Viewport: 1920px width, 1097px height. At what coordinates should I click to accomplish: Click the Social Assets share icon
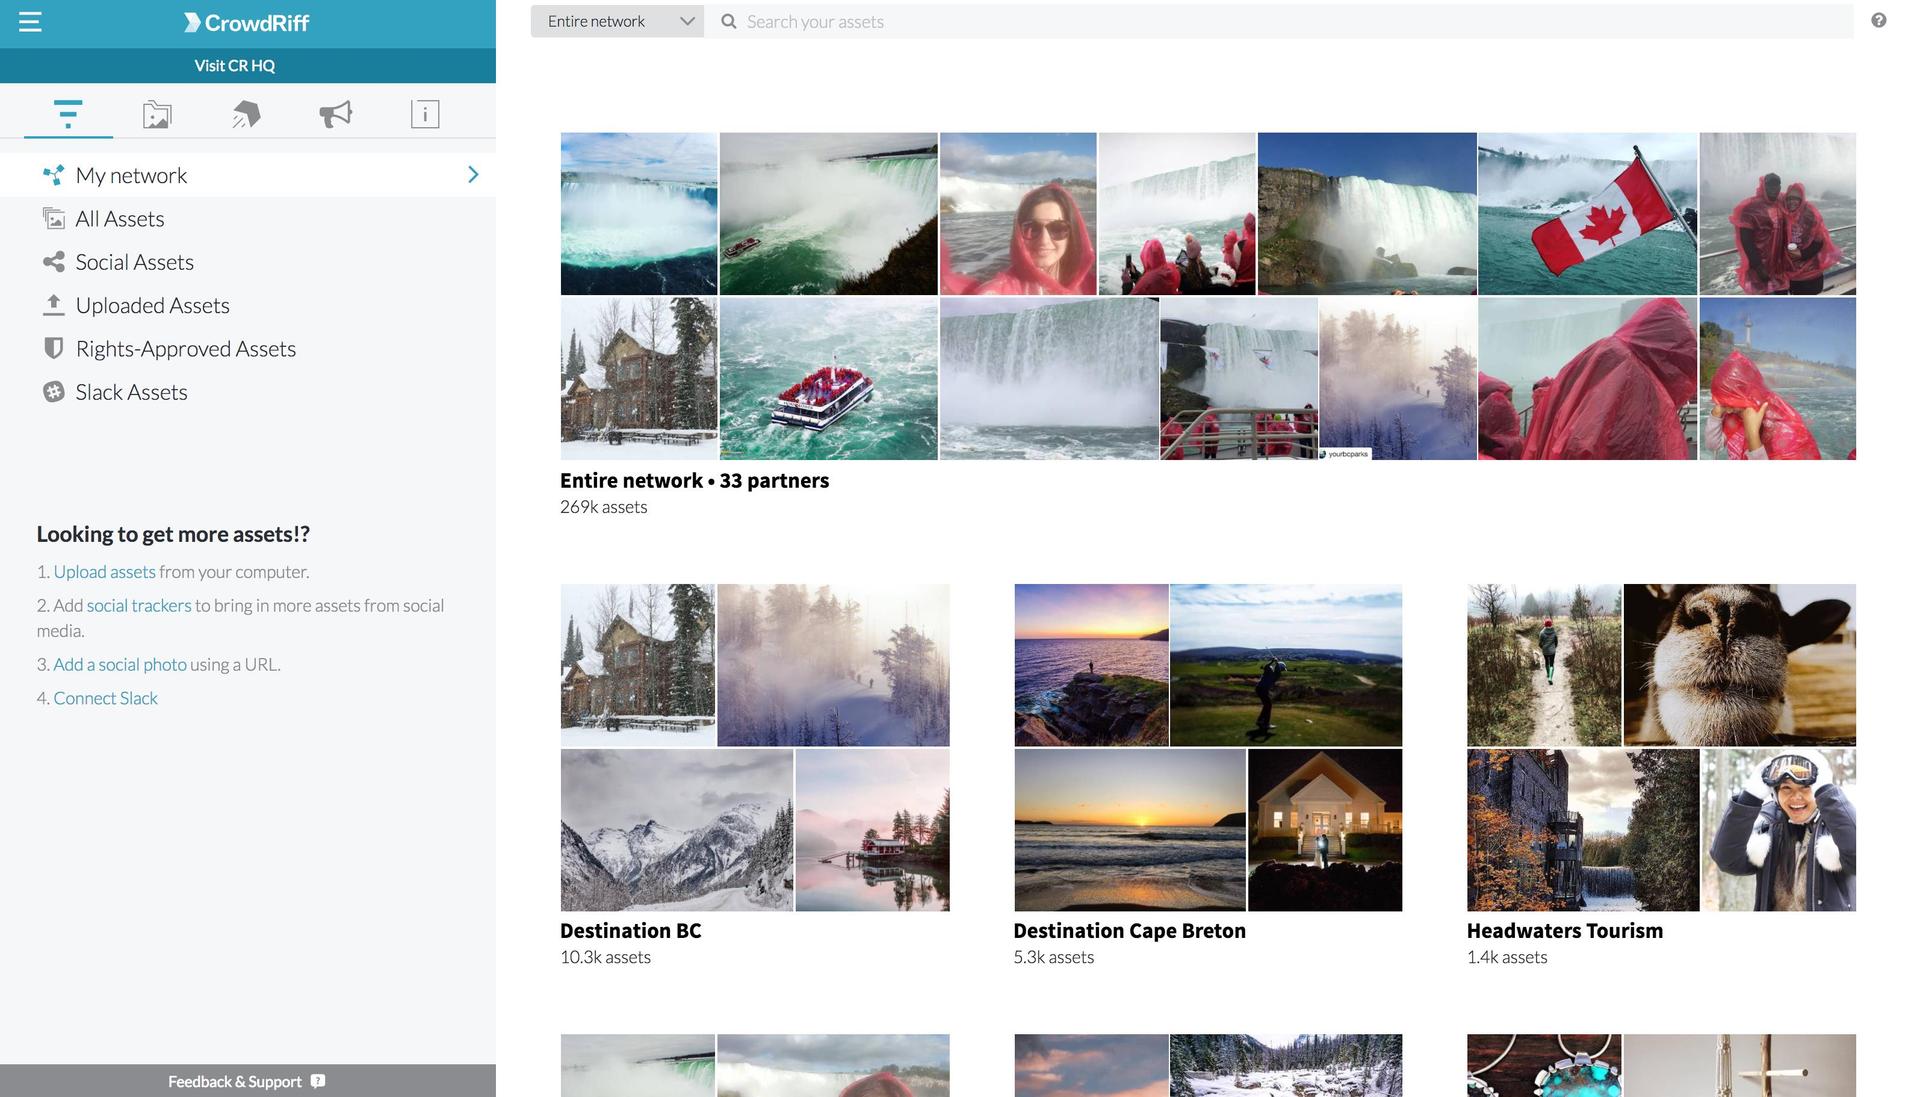pyautogui.click(x=53, y=262)
